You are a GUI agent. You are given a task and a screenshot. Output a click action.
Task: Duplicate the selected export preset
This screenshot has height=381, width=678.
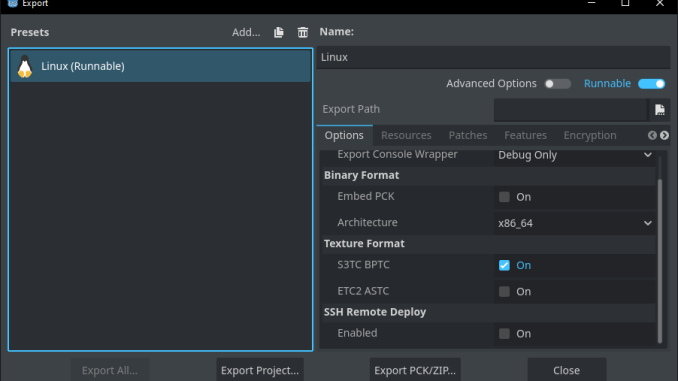click(279, 32)
